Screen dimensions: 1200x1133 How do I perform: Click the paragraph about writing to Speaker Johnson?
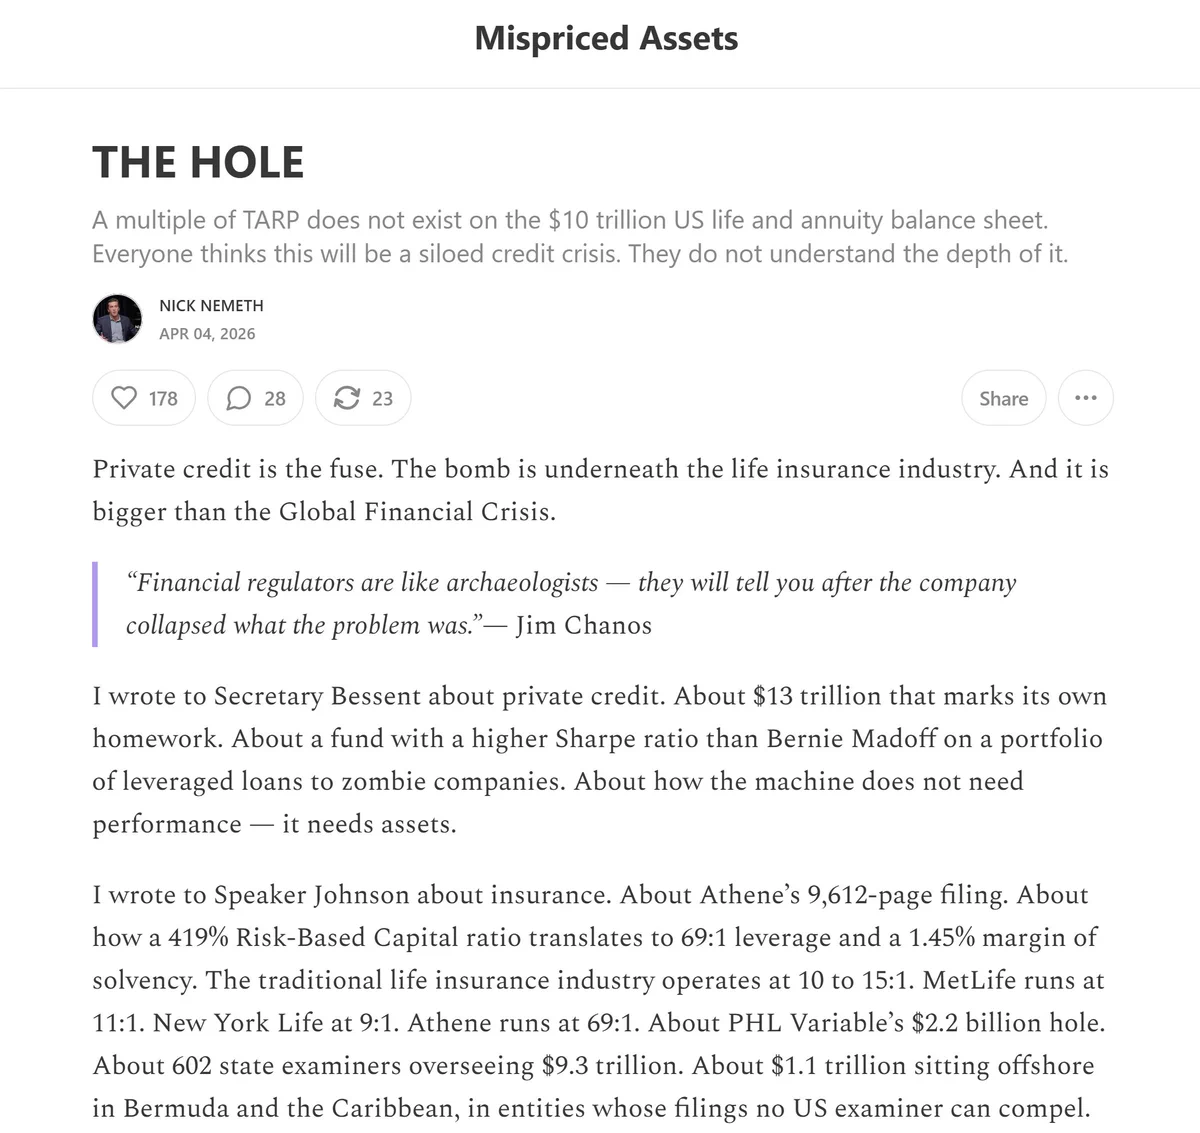tap(599, 1001)
